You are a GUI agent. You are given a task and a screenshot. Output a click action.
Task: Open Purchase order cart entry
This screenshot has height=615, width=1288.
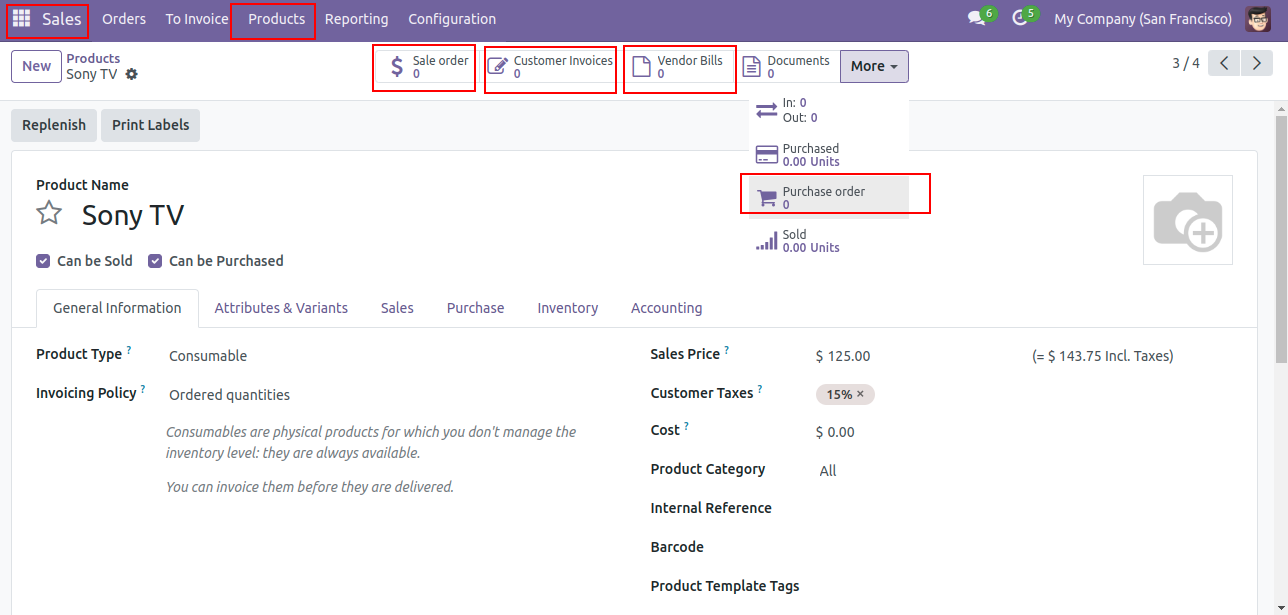pos(829,197)
